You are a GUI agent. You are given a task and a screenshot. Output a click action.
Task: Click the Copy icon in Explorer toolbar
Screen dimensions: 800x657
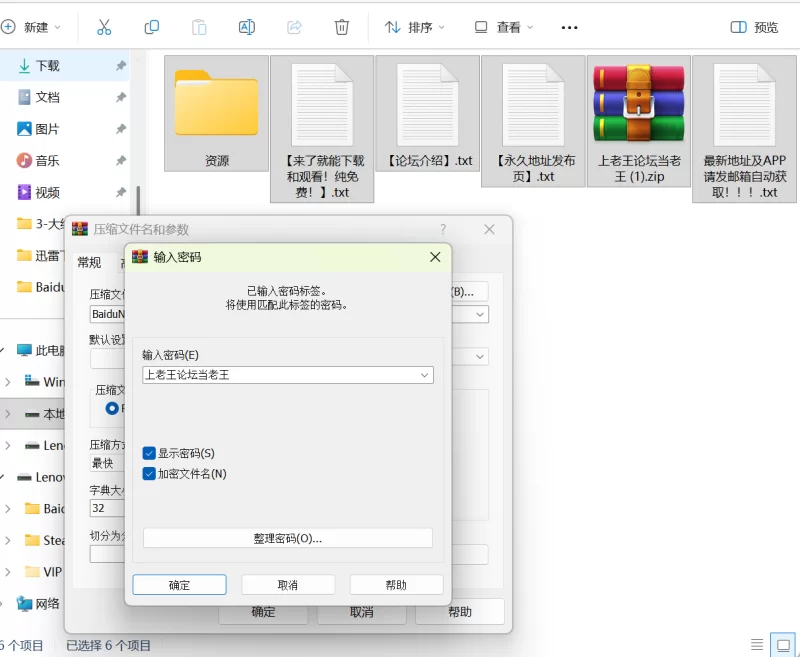[152, 27]
